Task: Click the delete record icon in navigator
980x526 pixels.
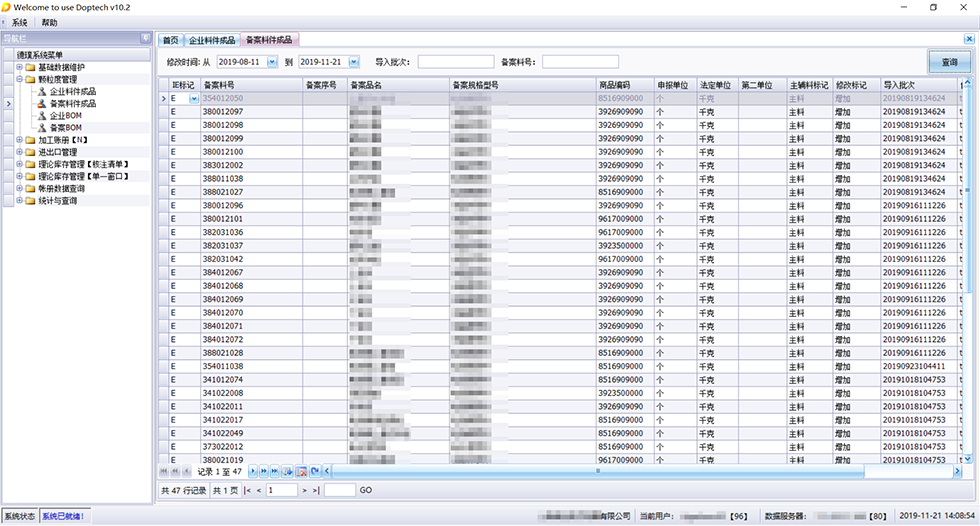Action: tap(301, 470)
